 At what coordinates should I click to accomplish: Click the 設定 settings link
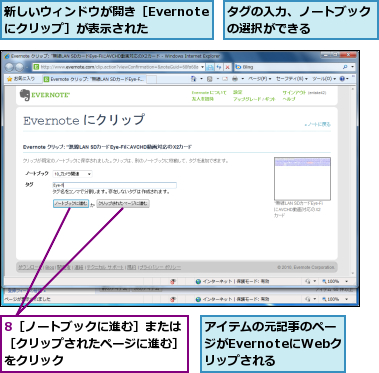tap(237, 92)
